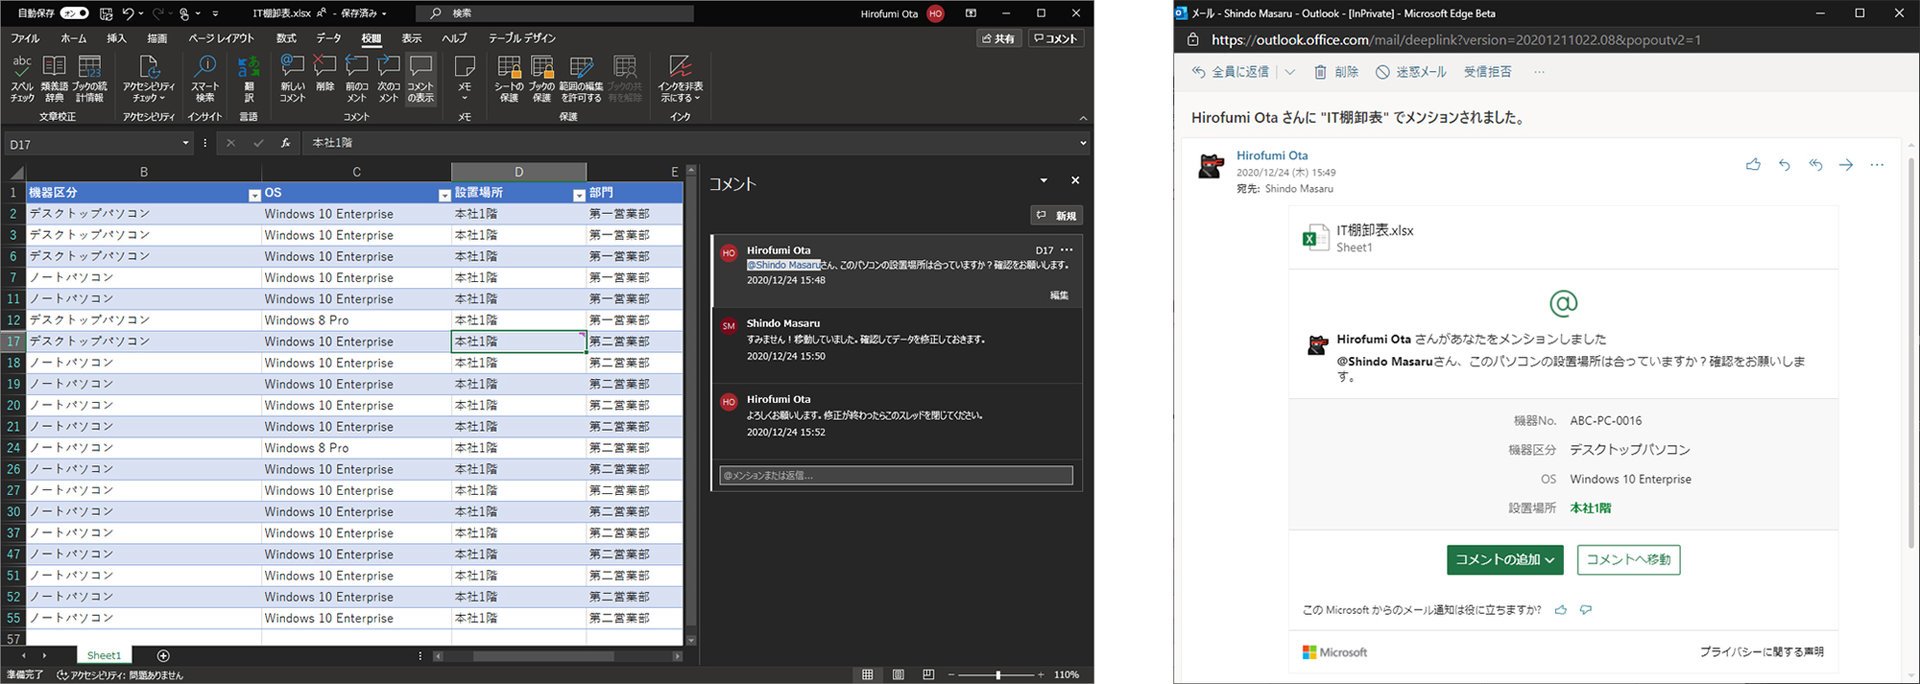Protect workbook with ブックの保護 icon
The width and height of the screenshot is (1920, 684).
[542, 79]
